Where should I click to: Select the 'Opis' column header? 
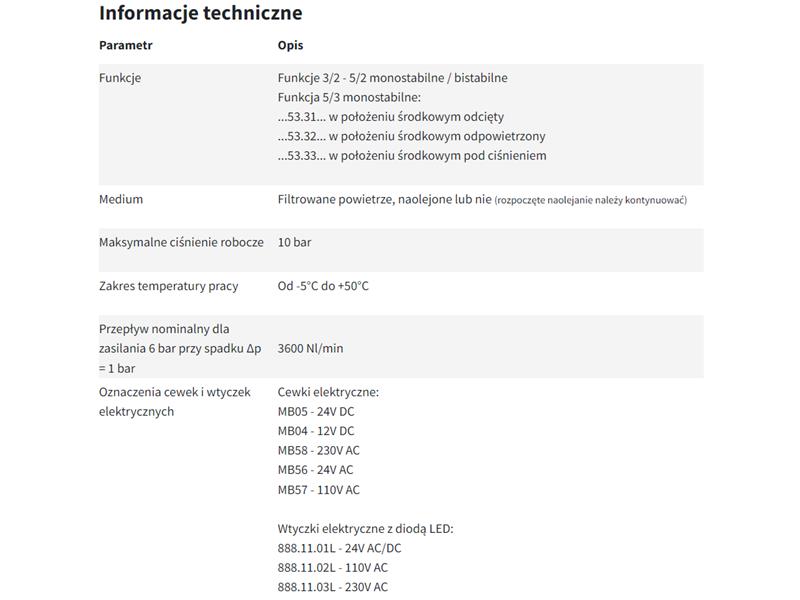pyautogui.click(x=290, y=45)
